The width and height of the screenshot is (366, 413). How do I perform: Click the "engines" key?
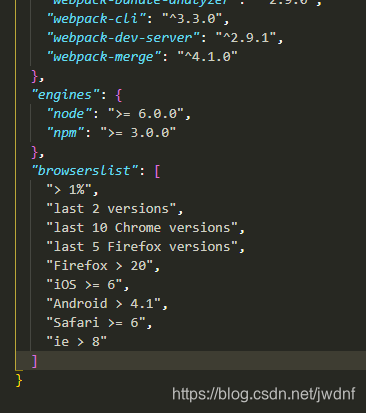pyautogui.click(x=65, y=95)
